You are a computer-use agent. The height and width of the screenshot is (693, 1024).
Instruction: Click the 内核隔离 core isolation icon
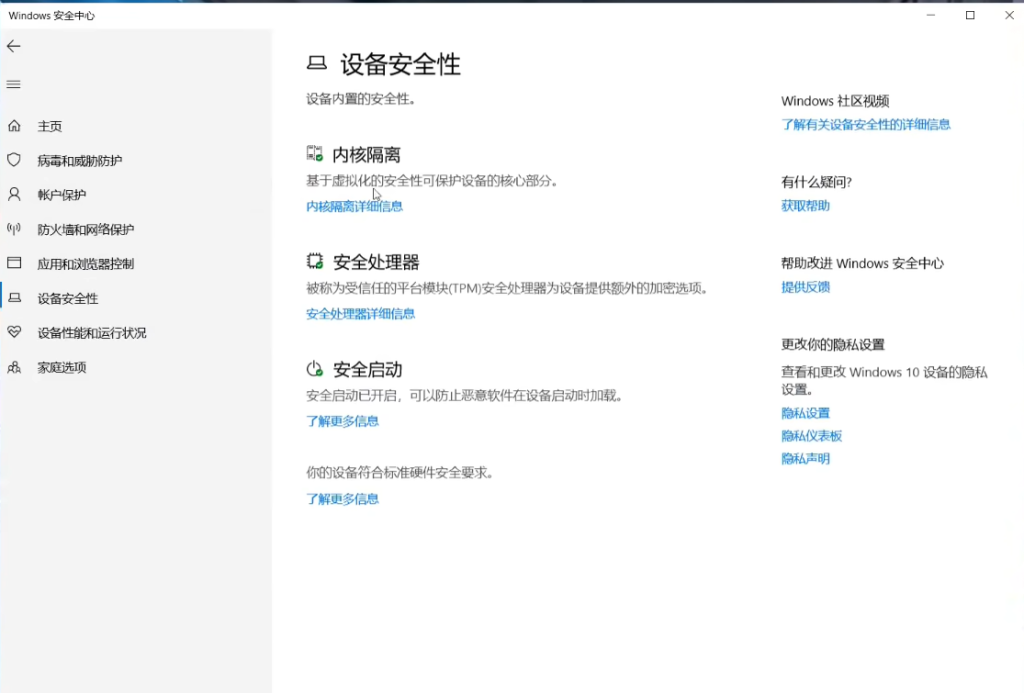pos(315,154)
